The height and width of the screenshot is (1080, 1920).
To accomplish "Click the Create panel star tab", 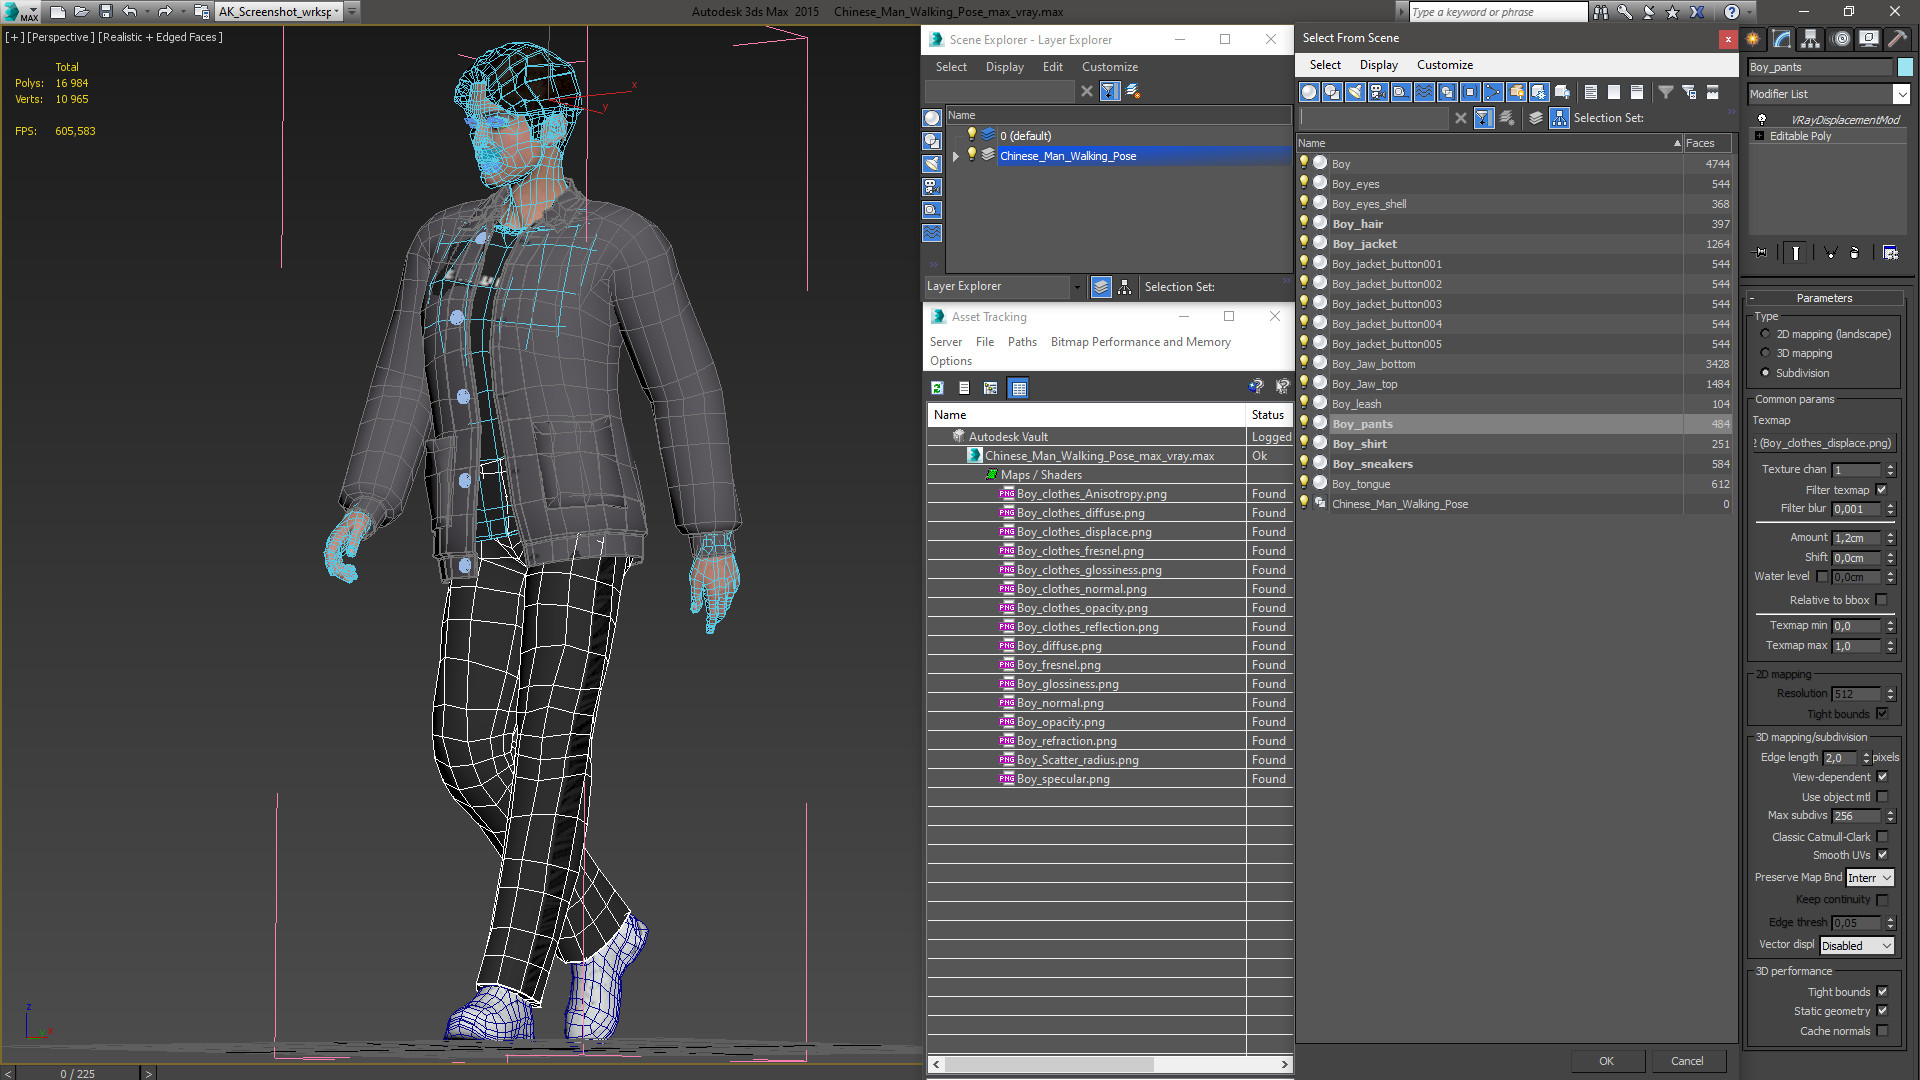I will [1753, 39].
